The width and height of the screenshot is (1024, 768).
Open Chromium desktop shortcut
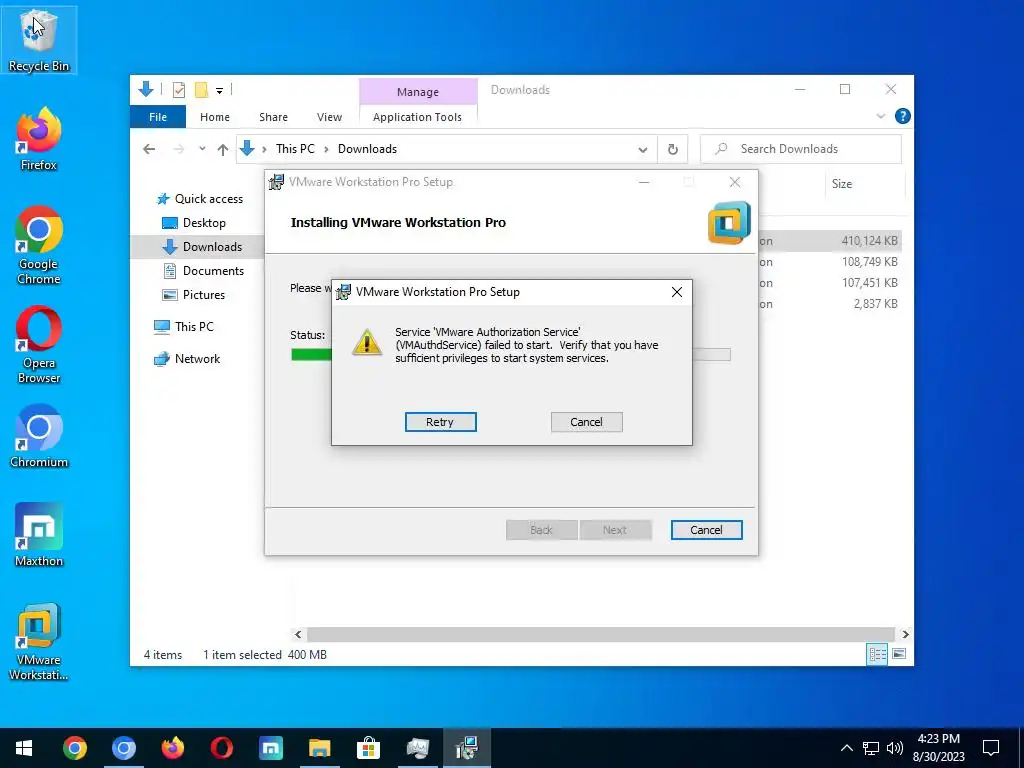(x=39, y=436)
